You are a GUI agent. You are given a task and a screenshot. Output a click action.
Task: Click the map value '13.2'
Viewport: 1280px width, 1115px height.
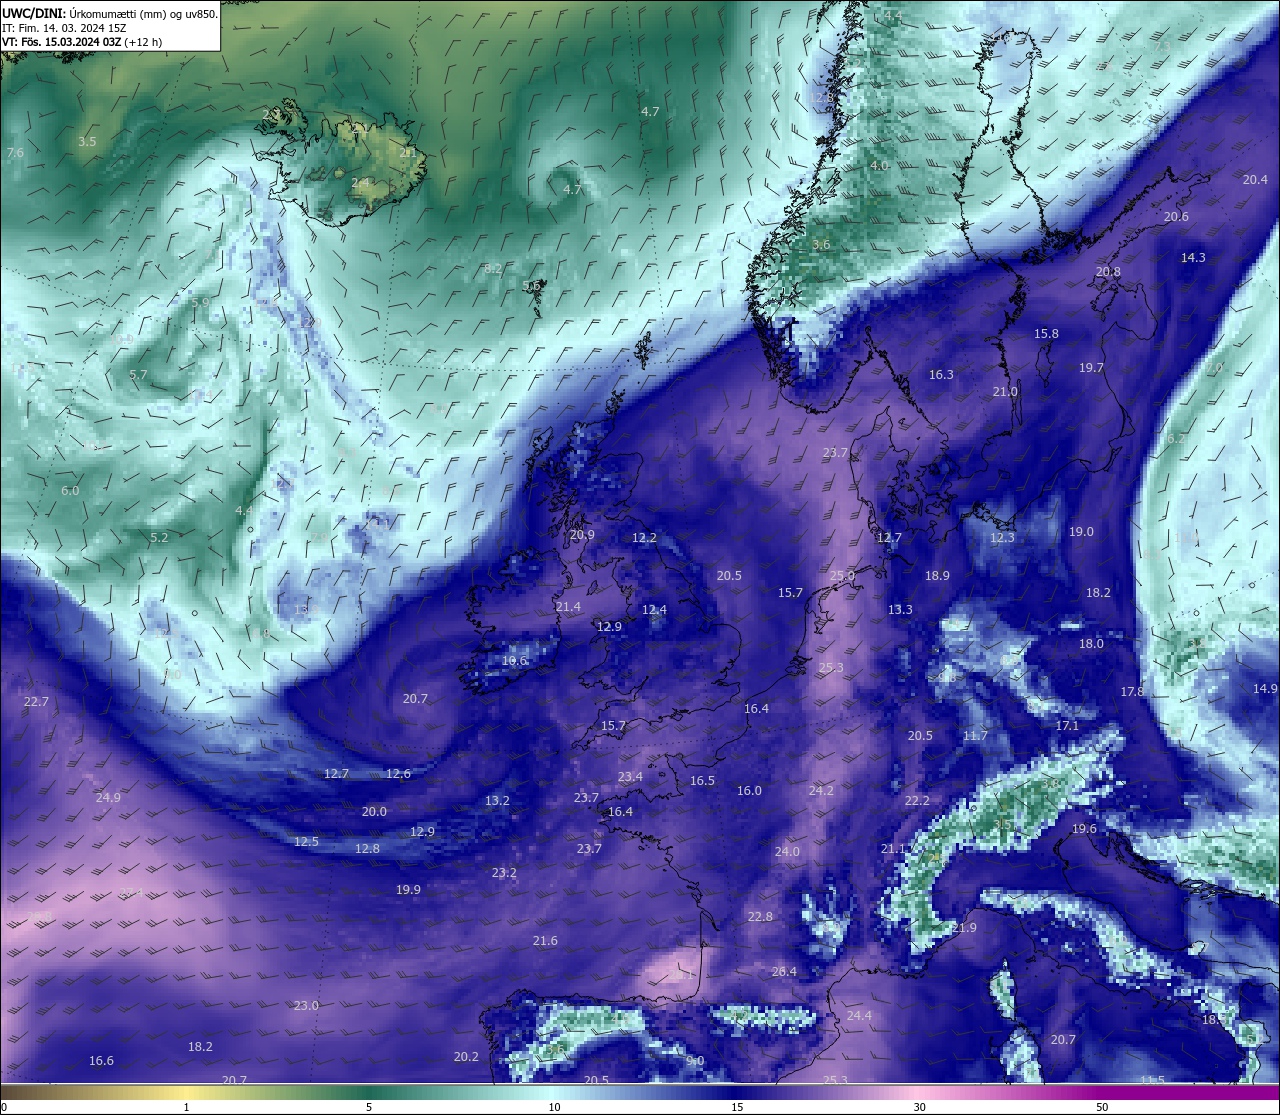(497, 801)
